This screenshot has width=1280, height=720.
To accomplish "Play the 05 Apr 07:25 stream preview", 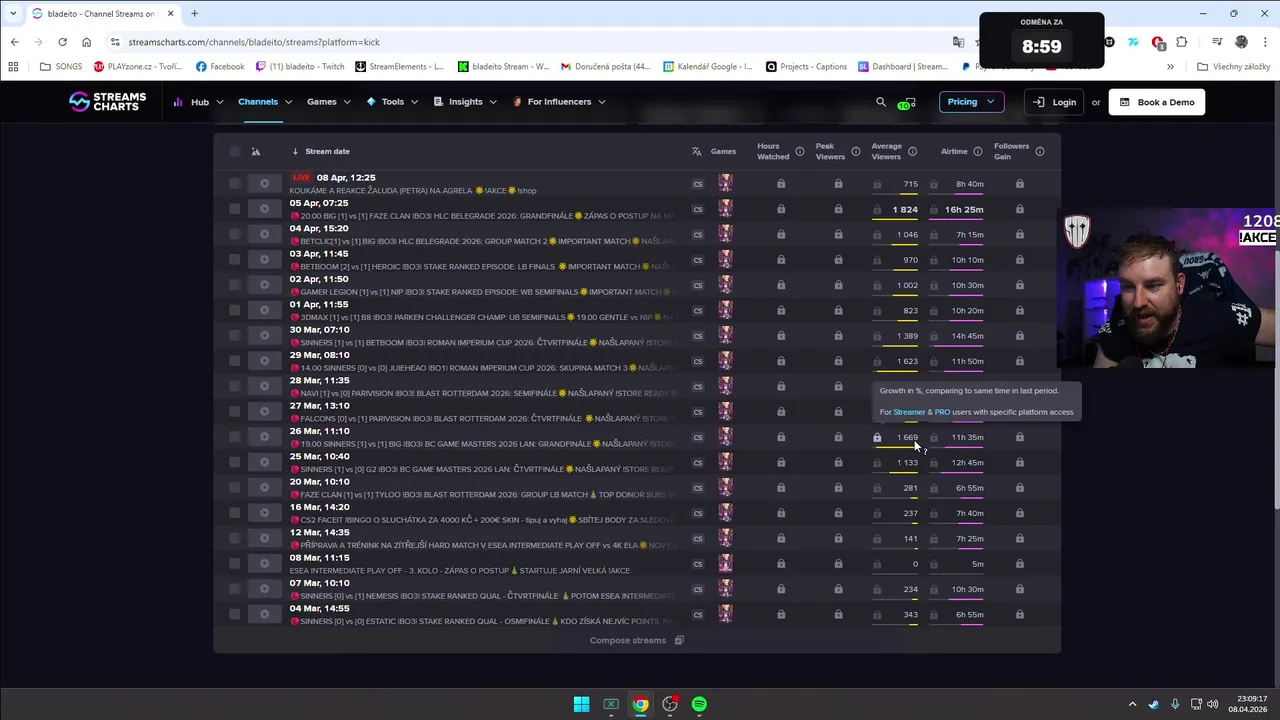I will 264,209.
